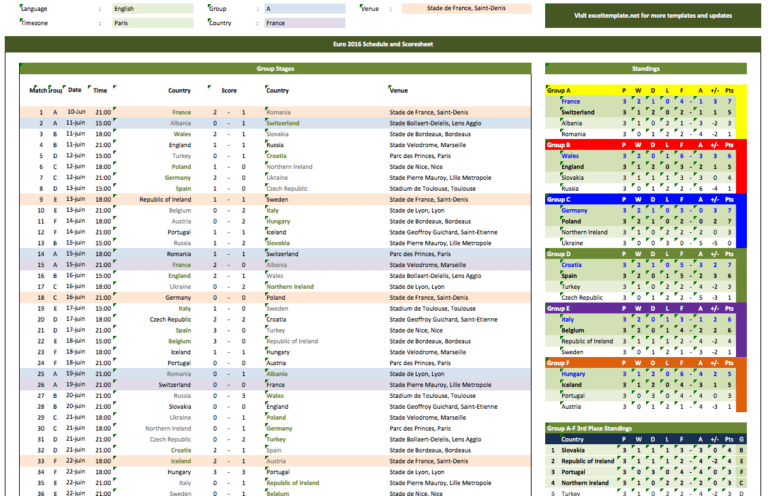Open the Timezone cell showing Paris
768x496 pixels.
coord(153,23)
